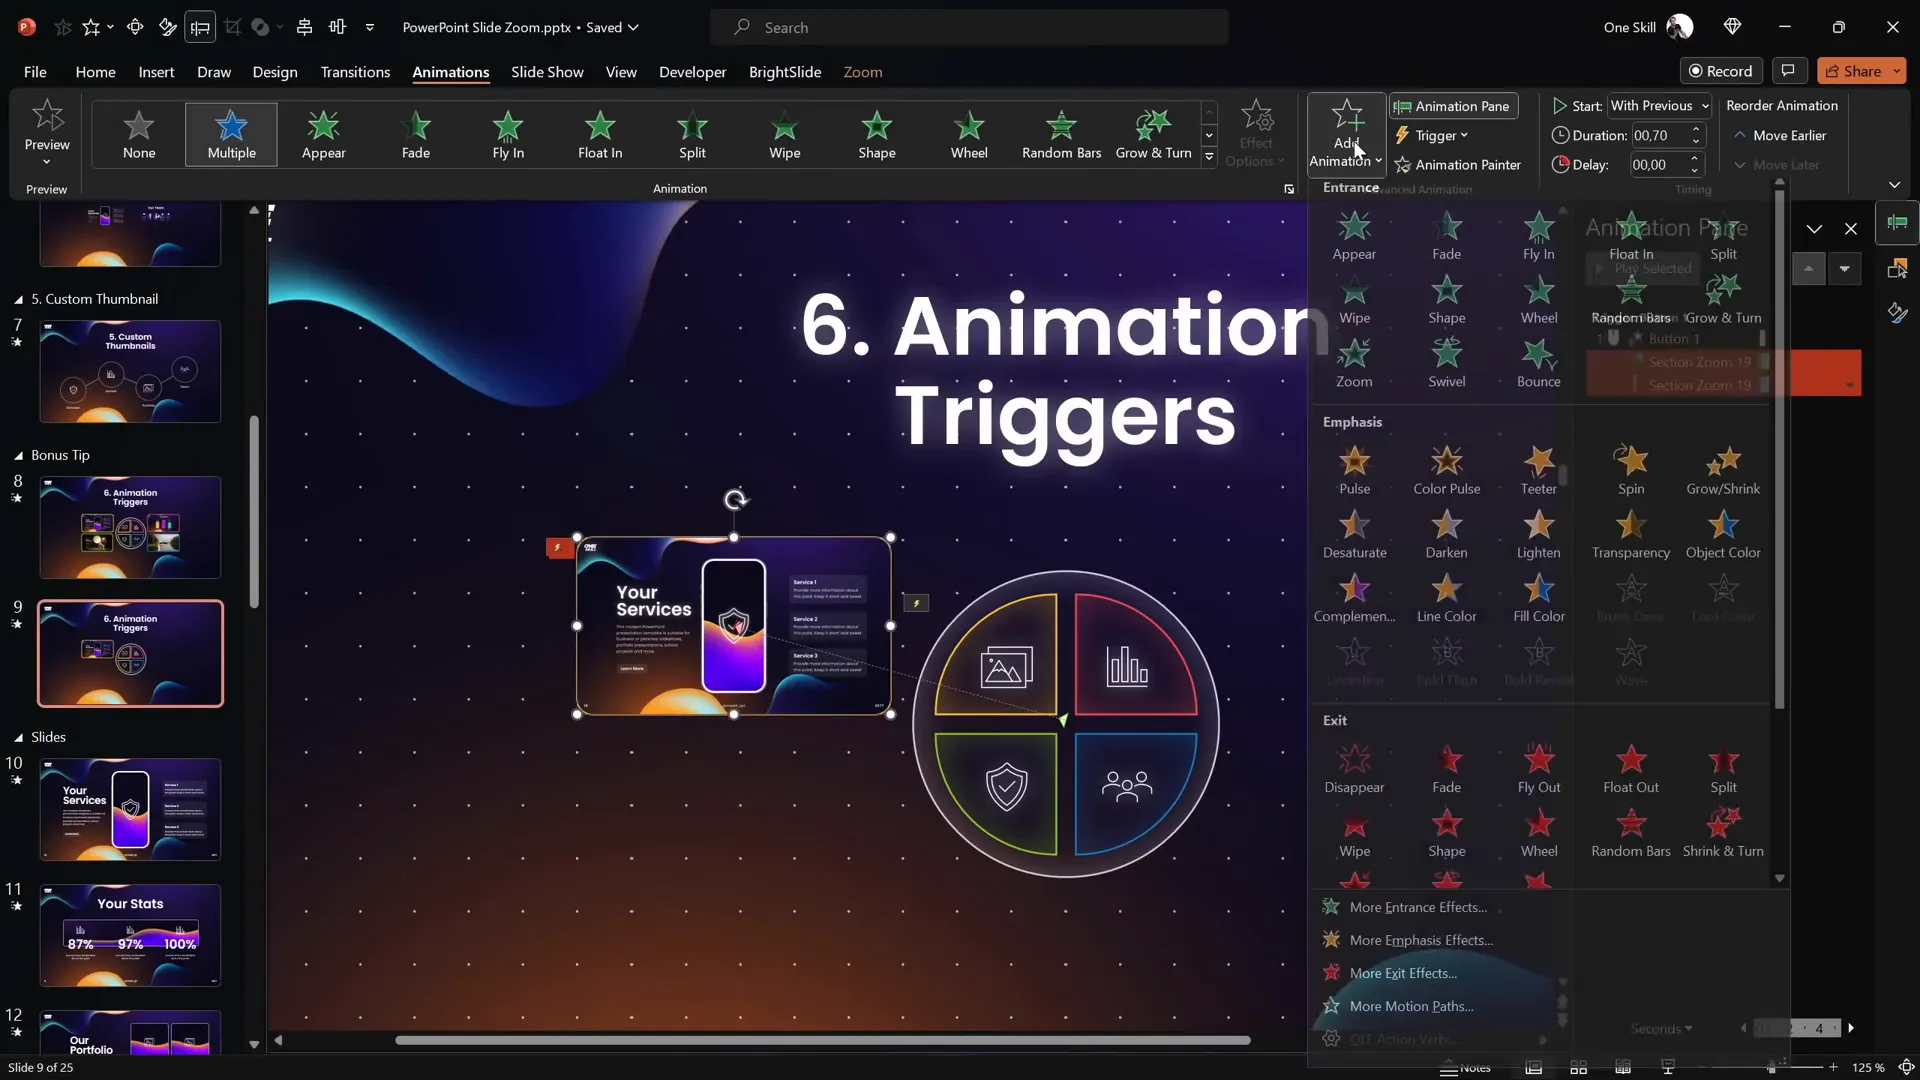
Task: Open the File menu
Action: tap(35, 72)
